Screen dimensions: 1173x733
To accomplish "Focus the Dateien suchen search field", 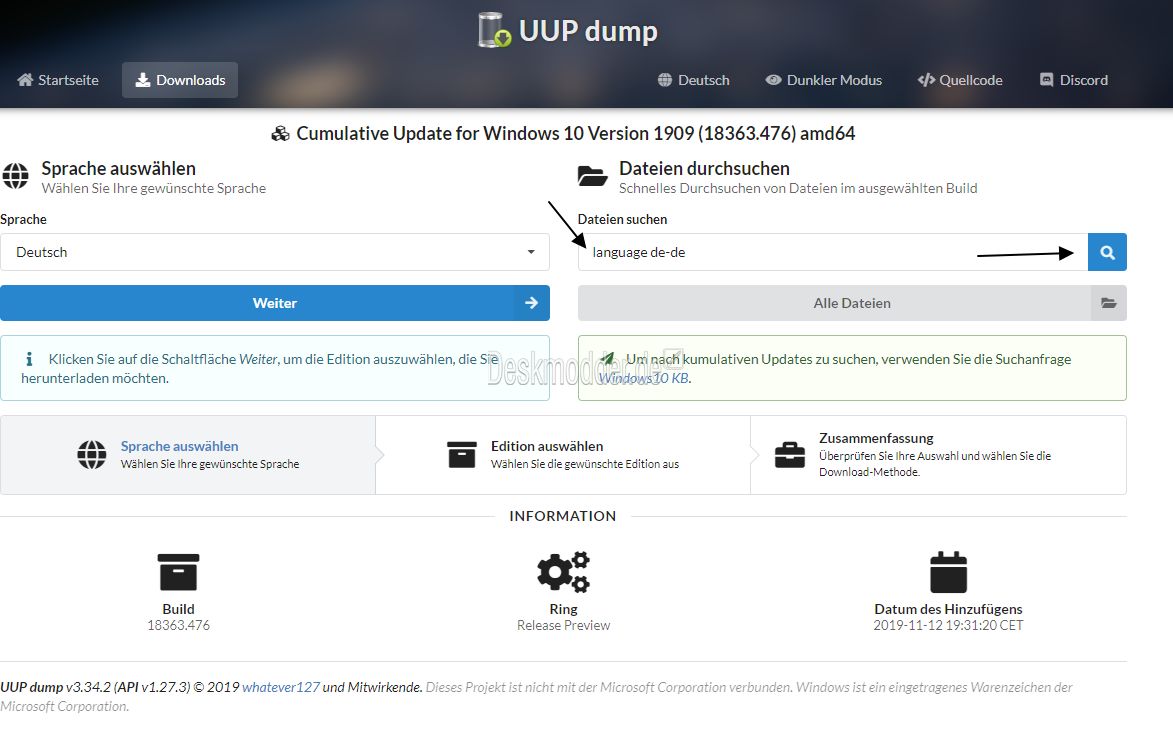I will pyautogui.click(x=833, y=252).
